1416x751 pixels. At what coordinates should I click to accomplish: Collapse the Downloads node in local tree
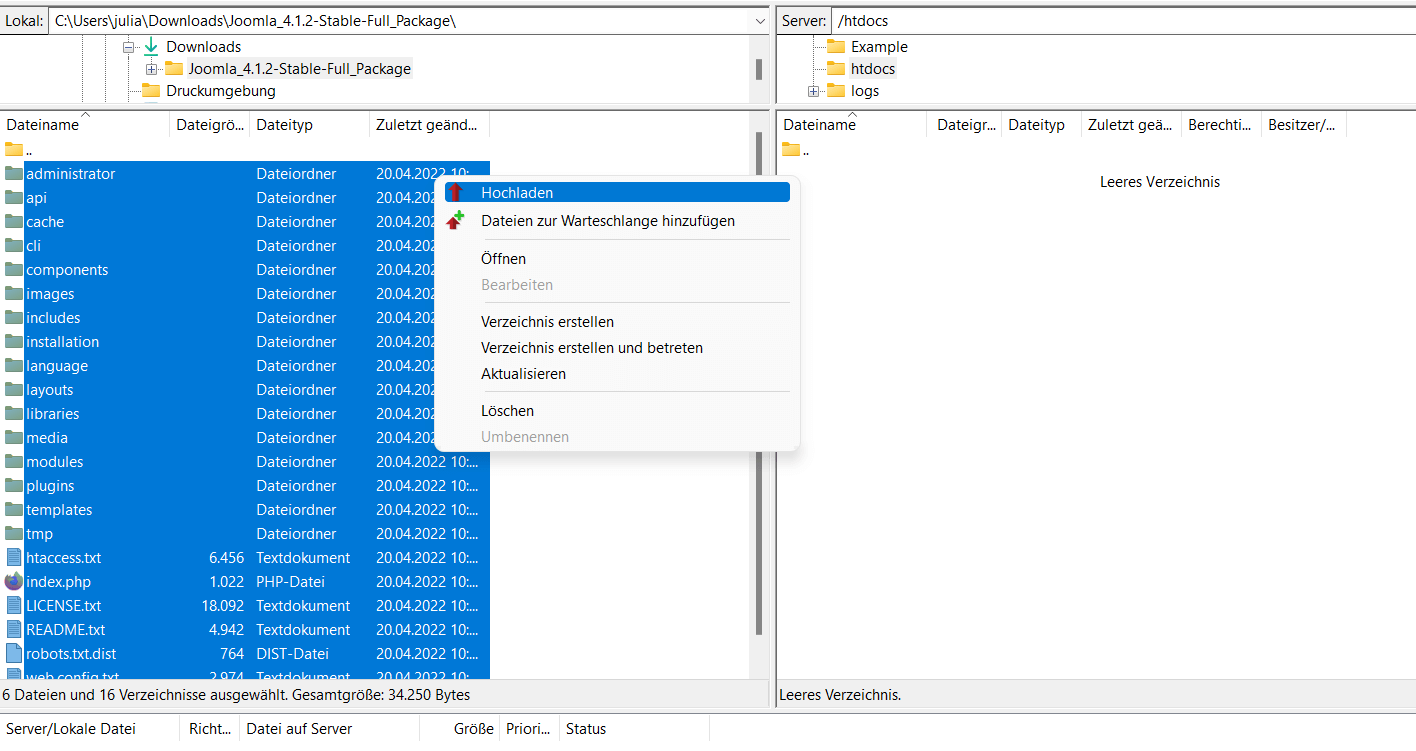pos(128,47)
